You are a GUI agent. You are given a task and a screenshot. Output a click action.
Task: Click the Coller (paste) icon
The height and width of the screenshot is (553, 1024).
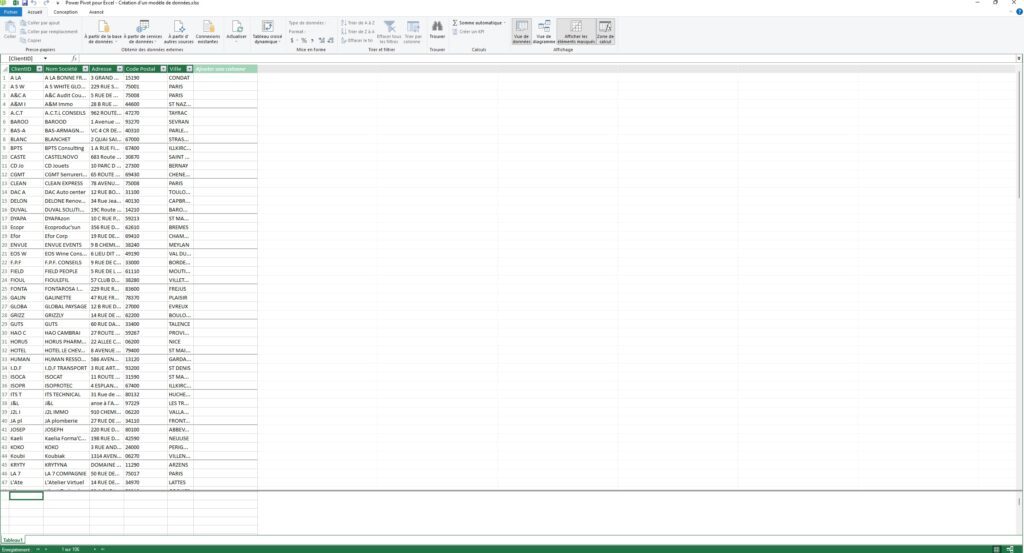tap(10, 29)
